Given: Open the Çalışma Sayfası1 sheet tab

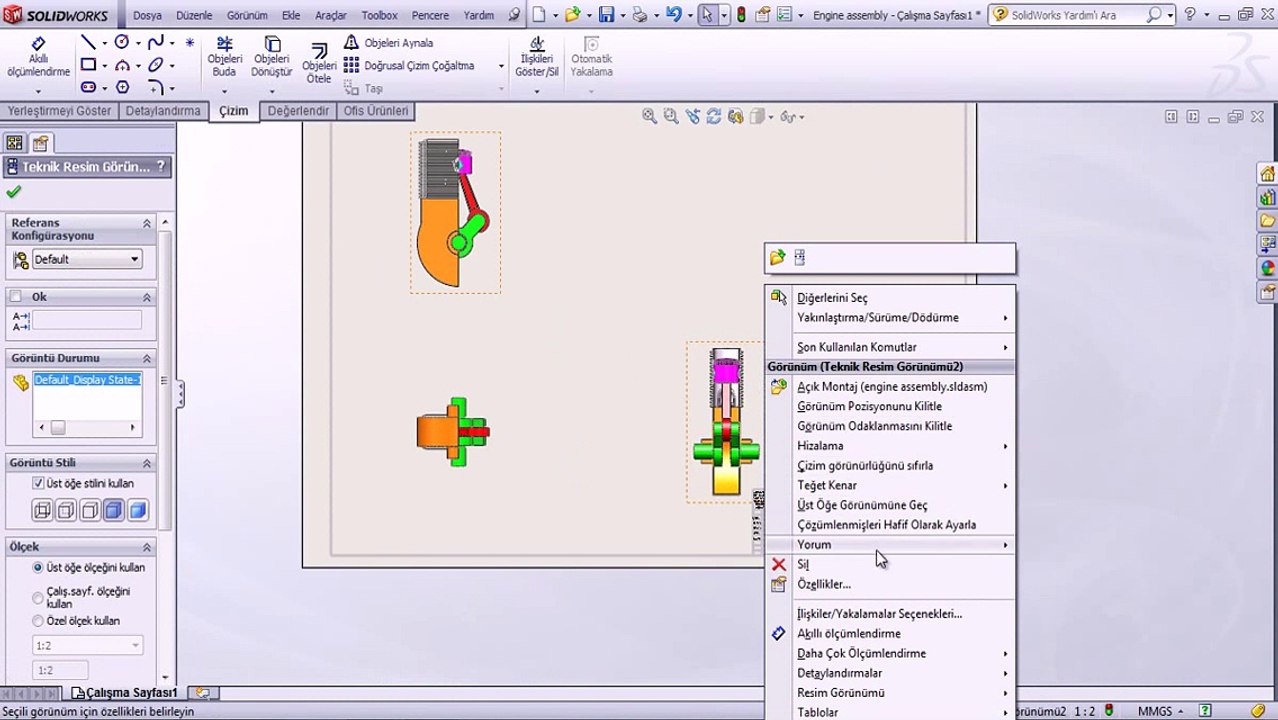Looking at the screenshot, I should click(x=125, y=692).
